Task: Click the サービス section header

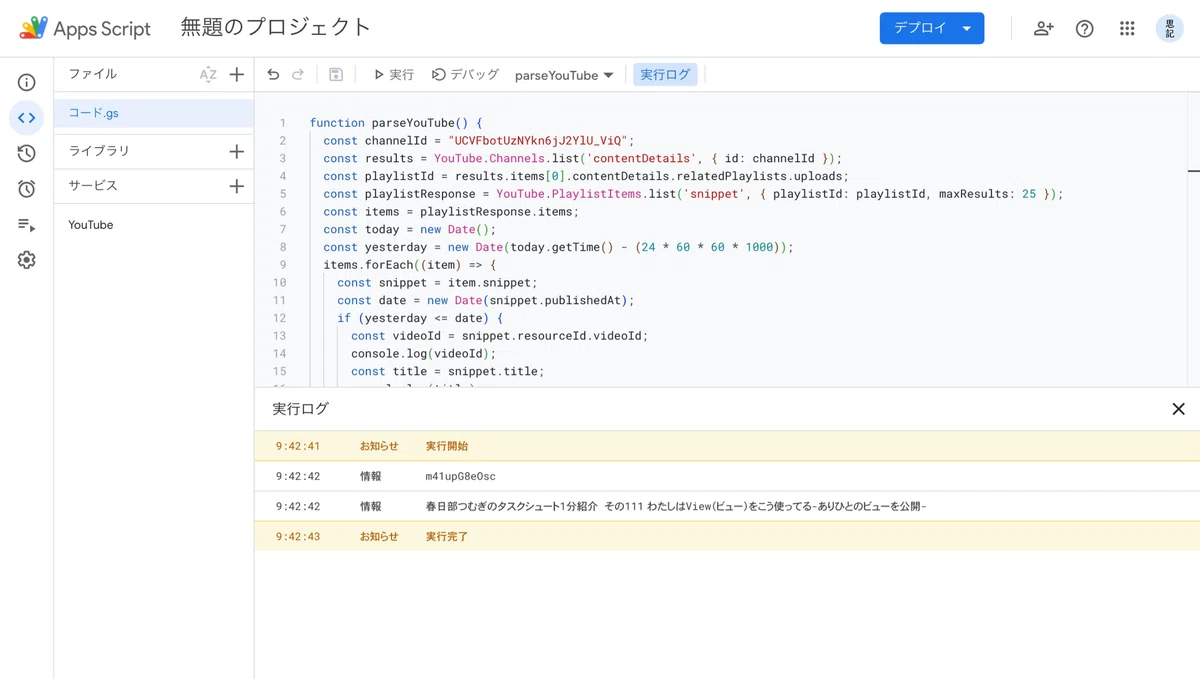Action: point(93,186)
